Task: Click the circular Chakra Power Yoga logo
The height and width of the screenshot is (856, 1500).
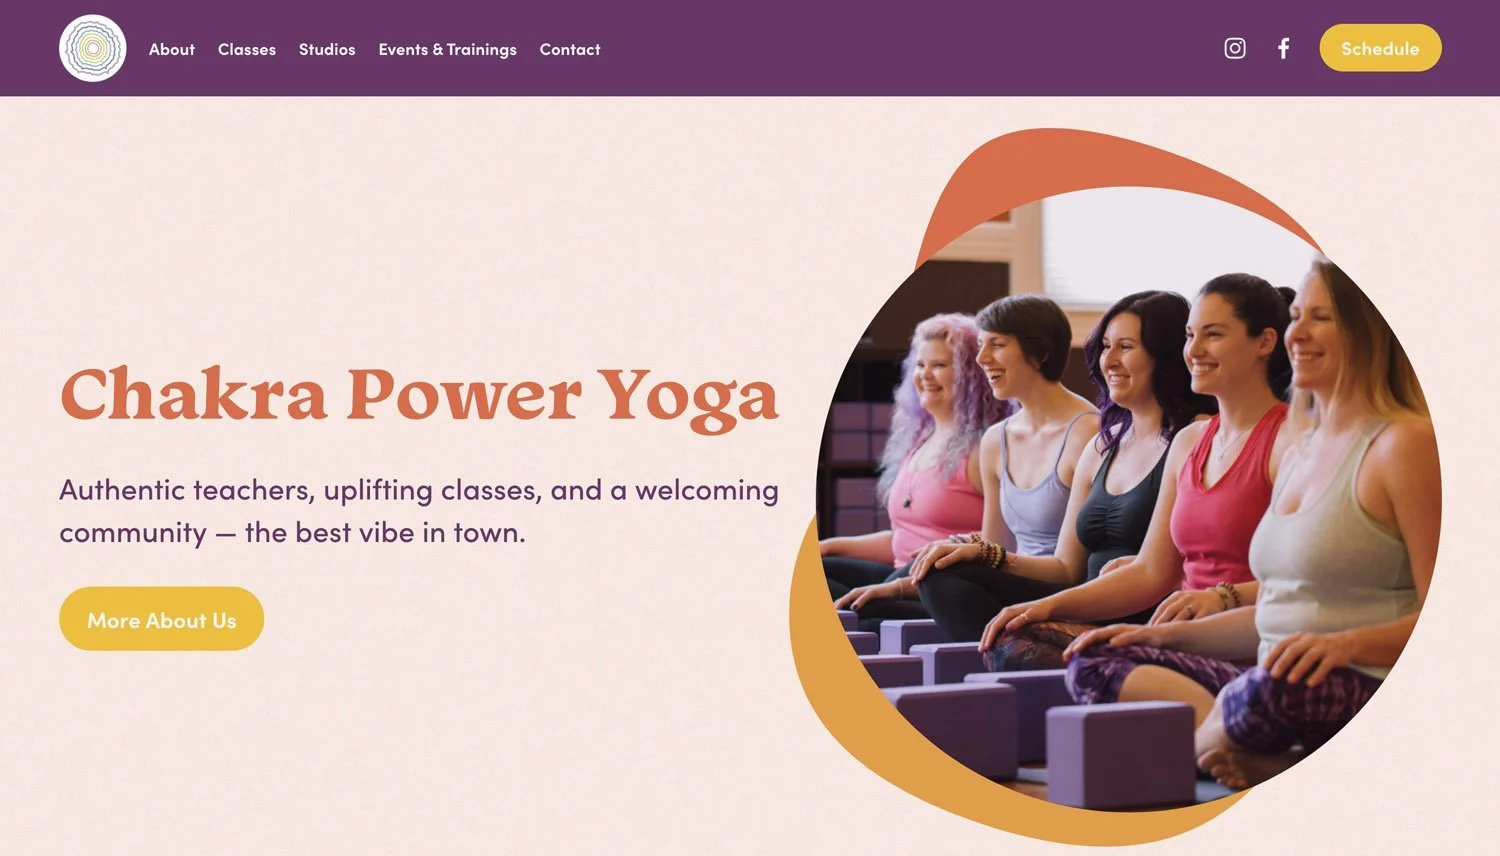Action: 92,48
